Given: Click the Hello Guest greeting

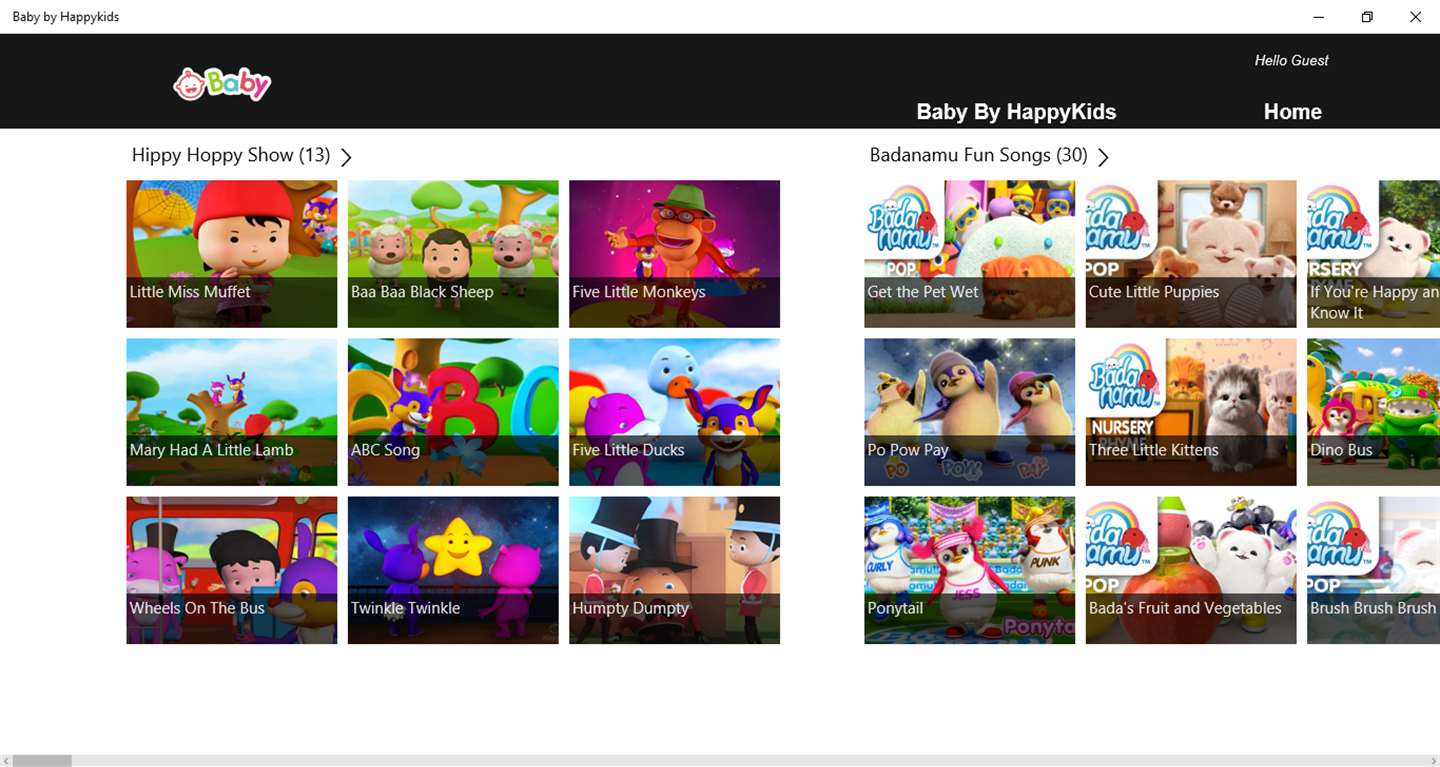Looking at the screenshot, I should (x=1291, y=61).
